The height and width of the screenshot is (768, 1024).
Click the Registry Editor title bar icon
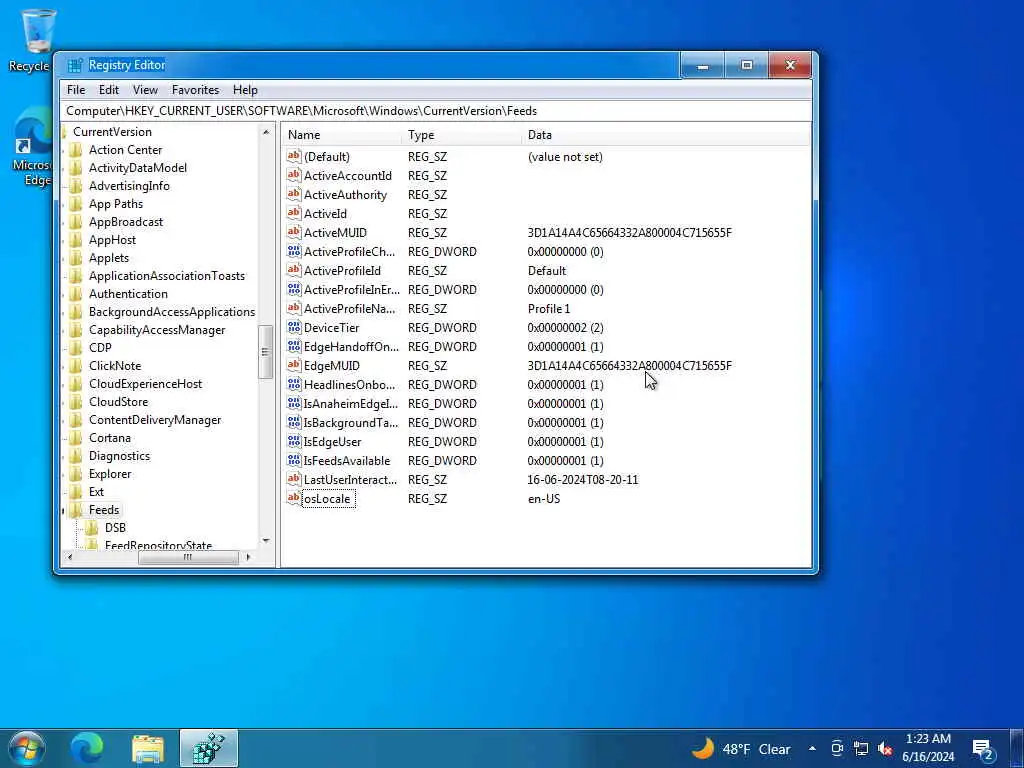coord(76,65)
